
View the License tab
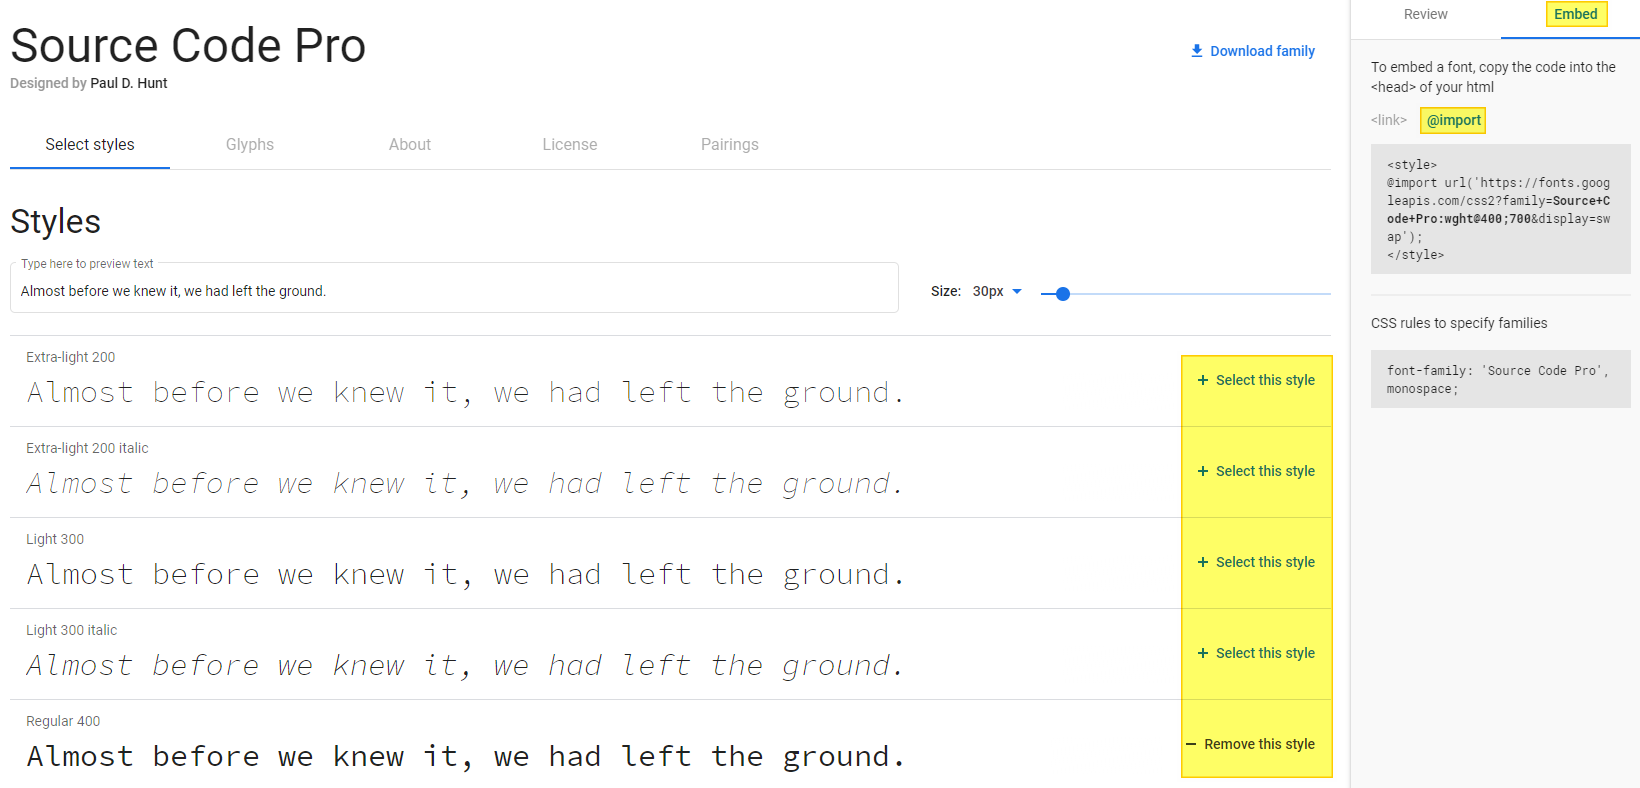point(570,144)
